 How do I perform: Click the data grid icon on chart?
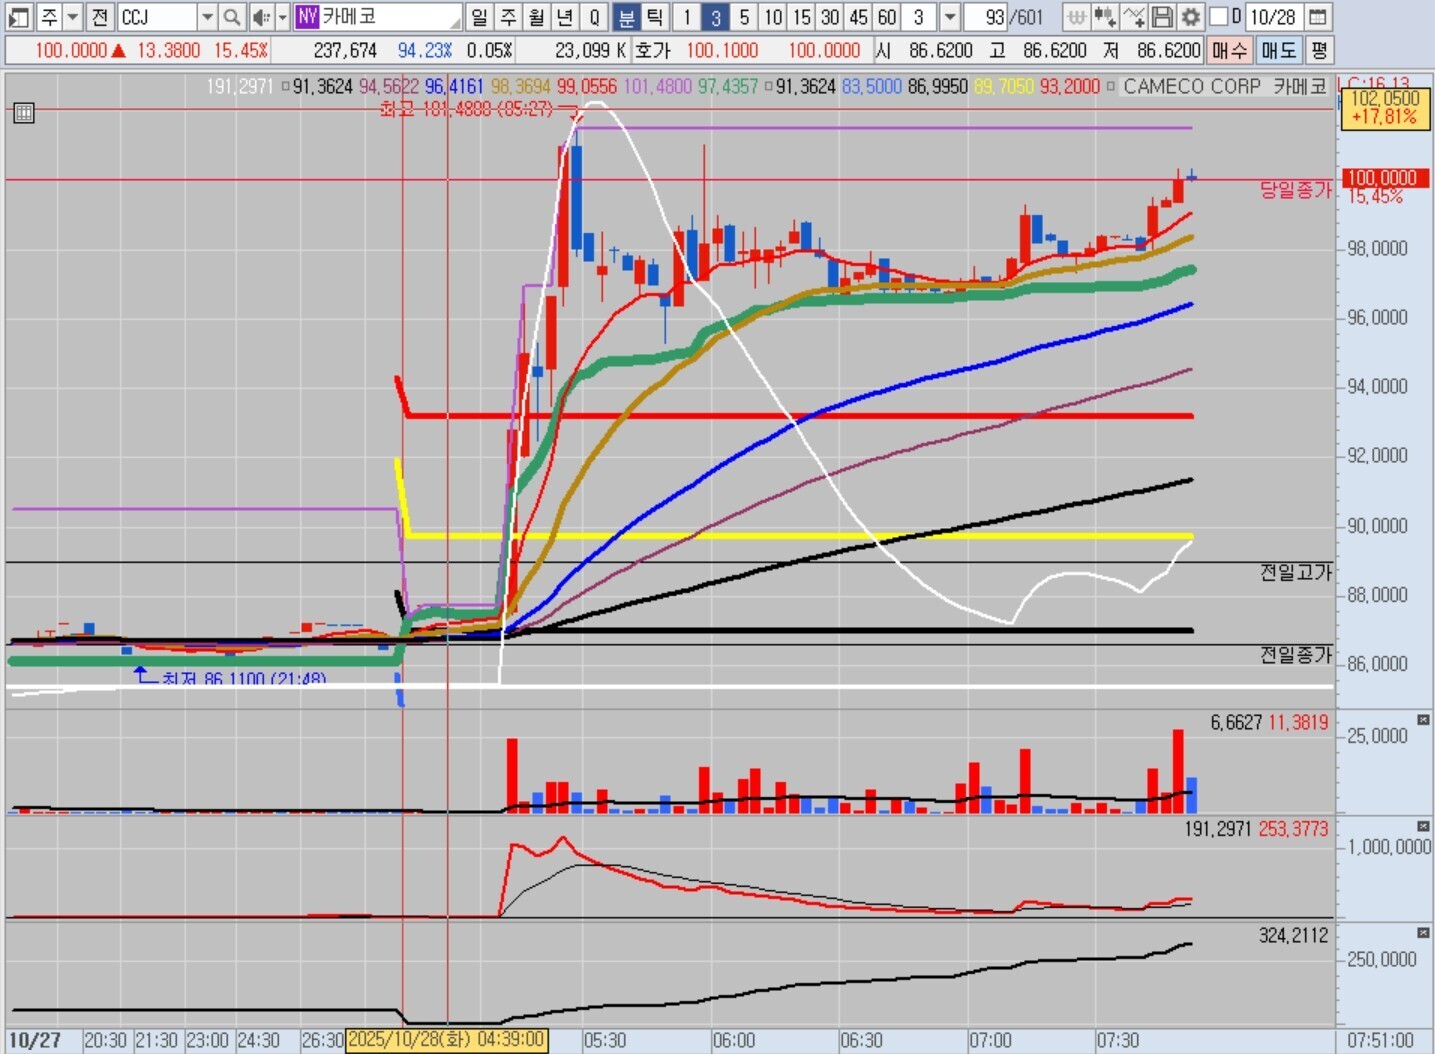point(24,113)
